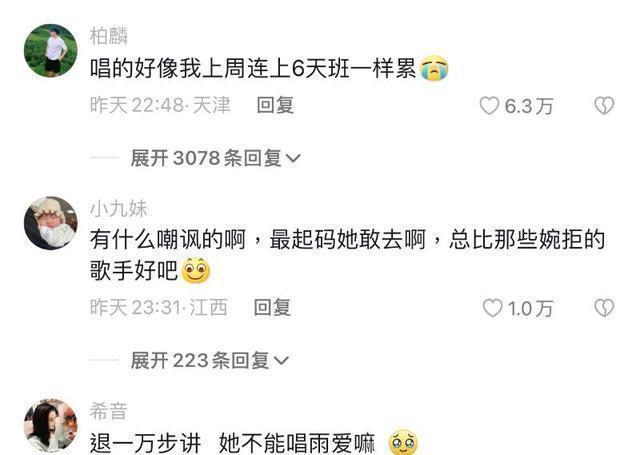Tap 希音's comment text 她不能唱雨爱嘛

coord(297,444)
